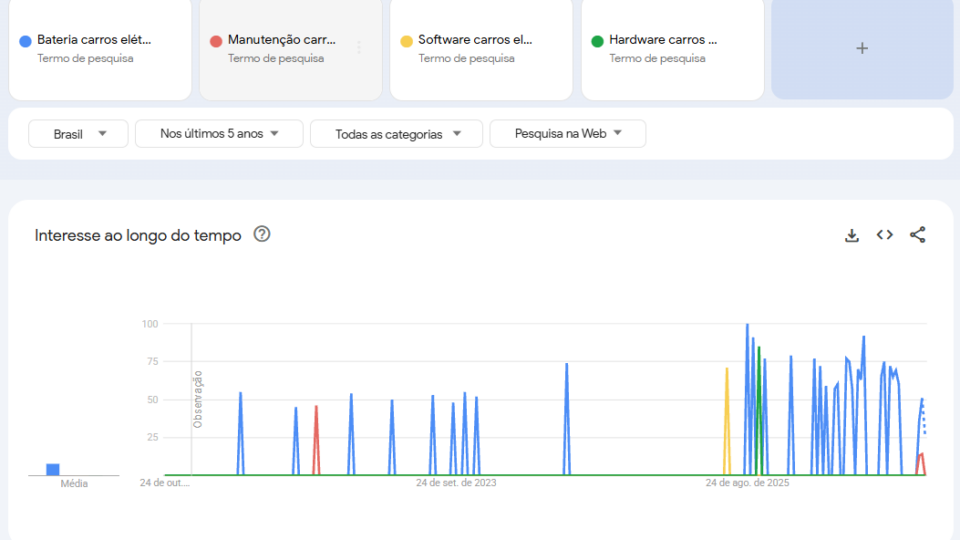Edit the Manutenção carr... search term
Viewport: 960px width, 540px height.
[x=282, y=40]
